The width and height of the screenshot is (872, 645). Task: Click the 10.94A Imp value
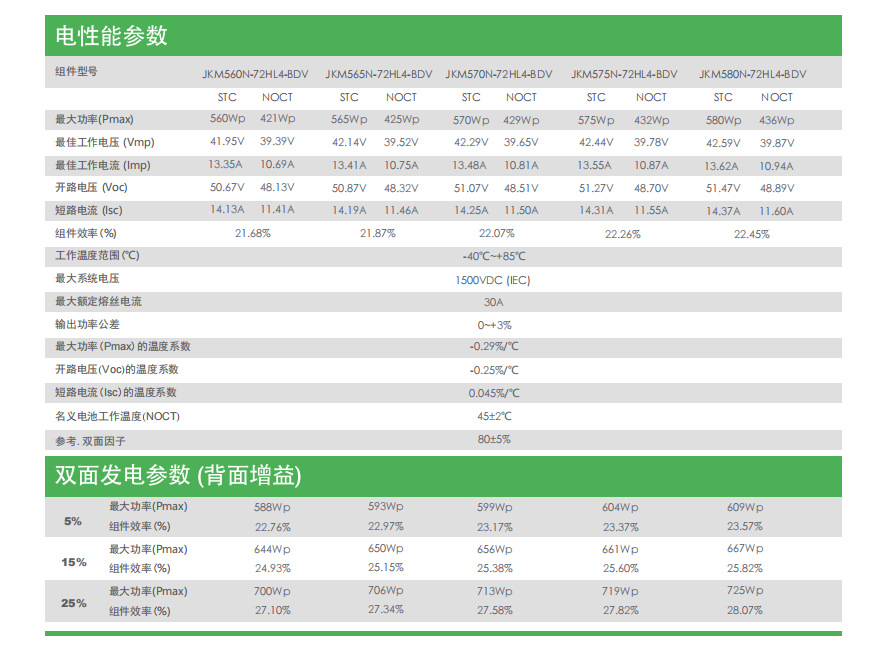tap(776, 166)
